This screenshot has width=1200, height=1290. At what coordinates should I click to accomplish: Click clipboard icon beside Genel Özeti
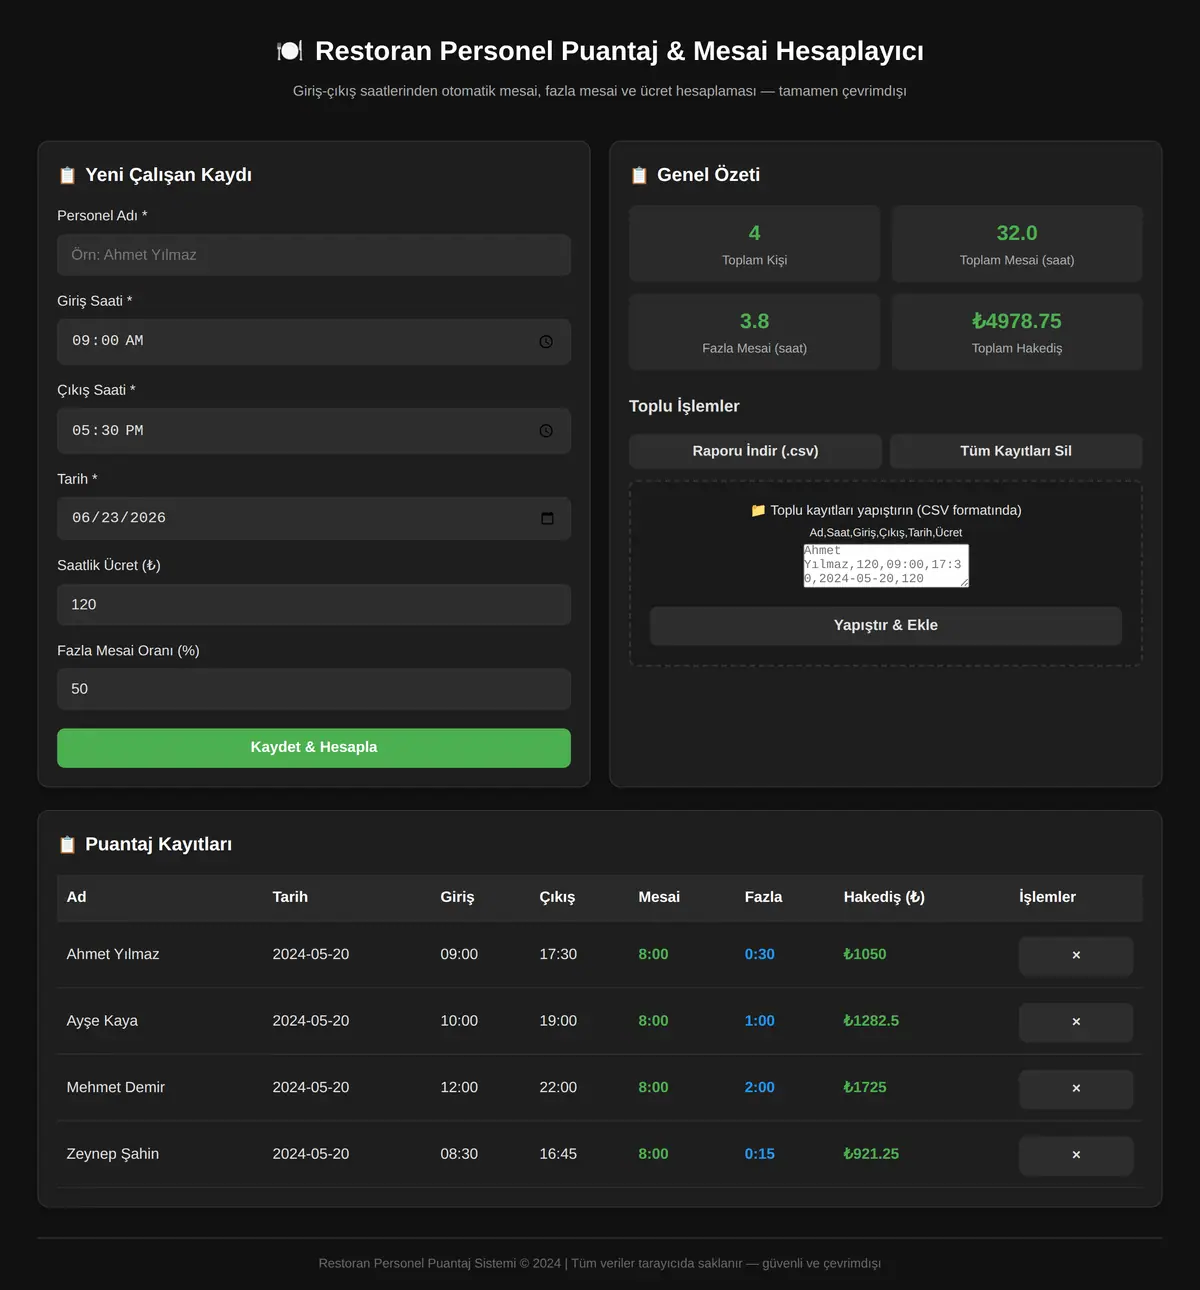coord(639,175)
